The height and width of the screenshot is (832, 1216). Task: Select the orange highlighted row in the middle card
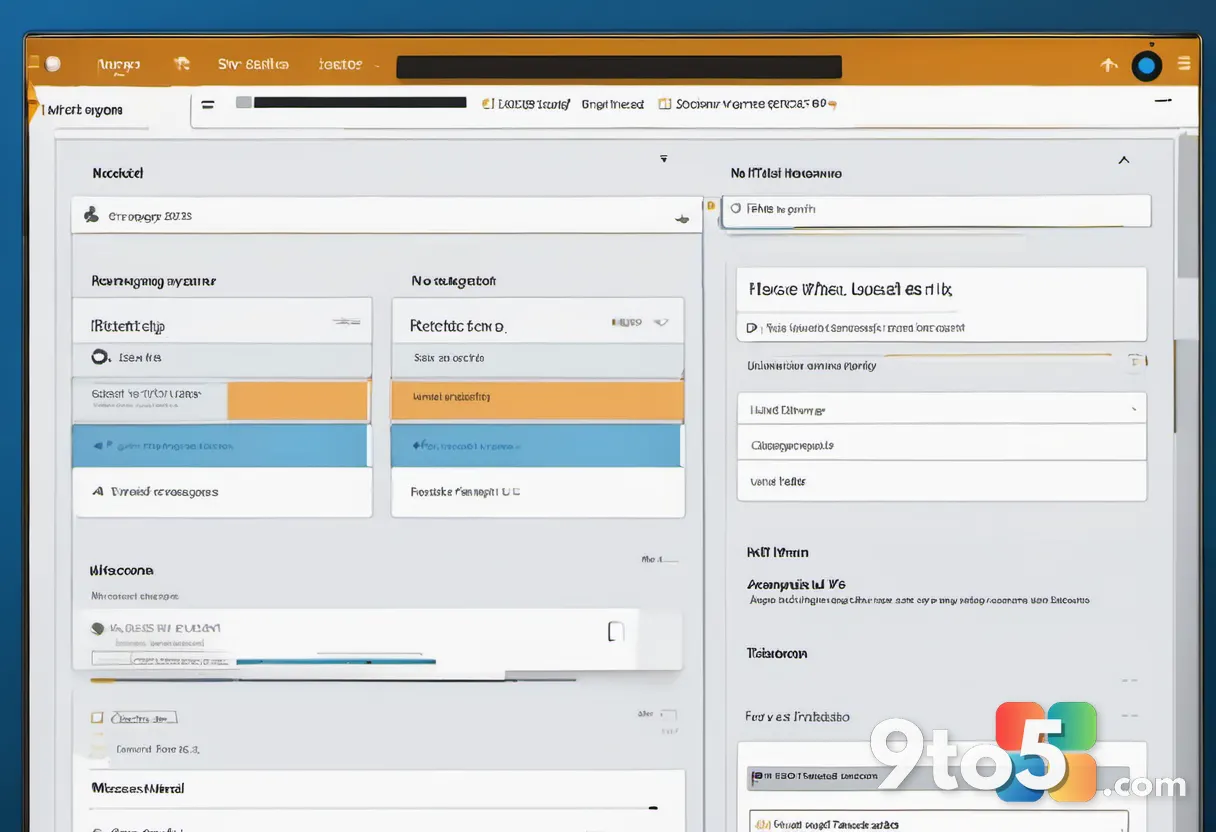pyautogui.click(x=537, y=400)
